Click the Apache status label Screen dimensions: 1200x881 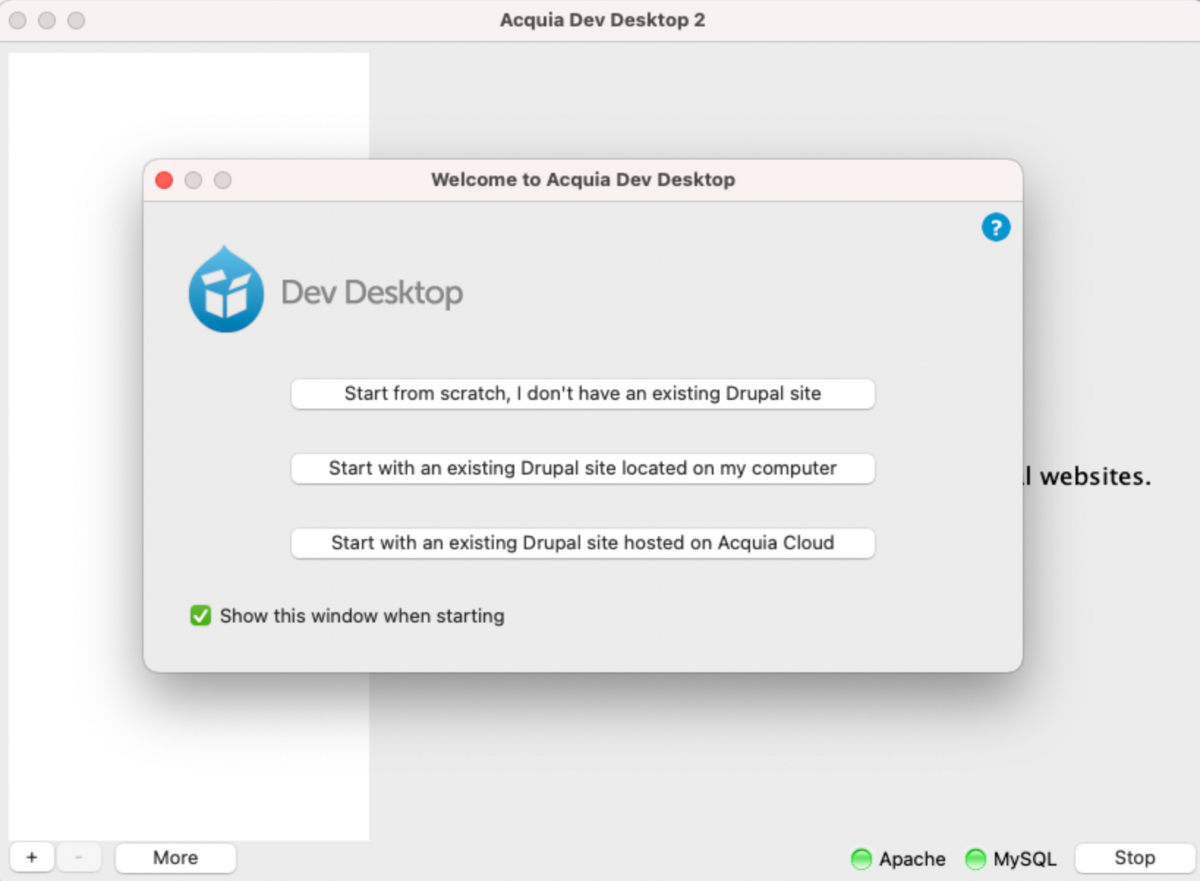(912, 859)
